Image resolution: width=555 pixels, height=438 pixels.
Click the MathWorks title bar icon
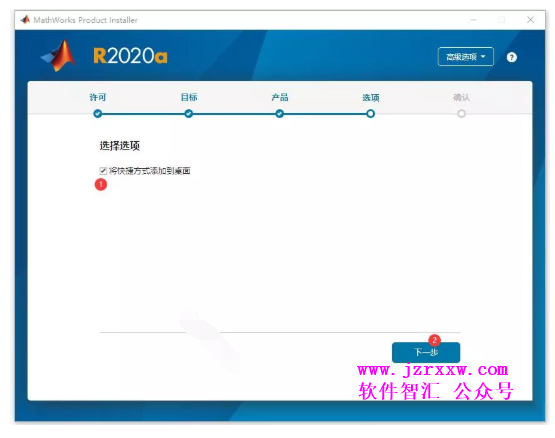[25, 19]
